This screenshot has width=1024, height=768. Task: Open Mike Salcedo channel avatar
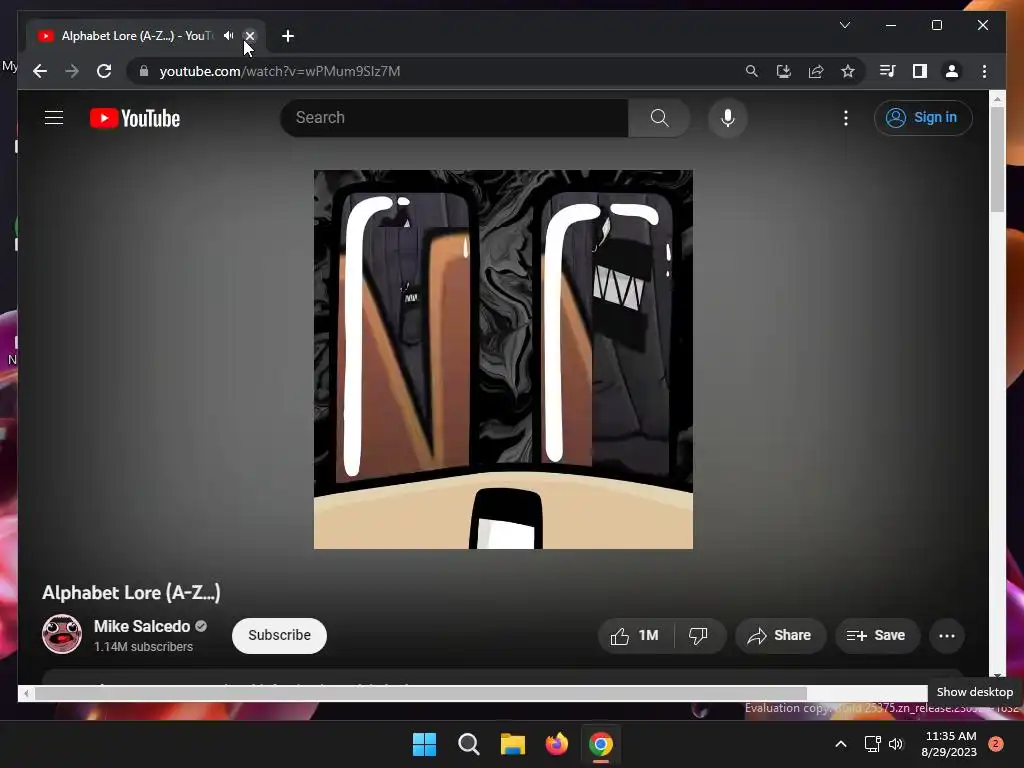62,634
